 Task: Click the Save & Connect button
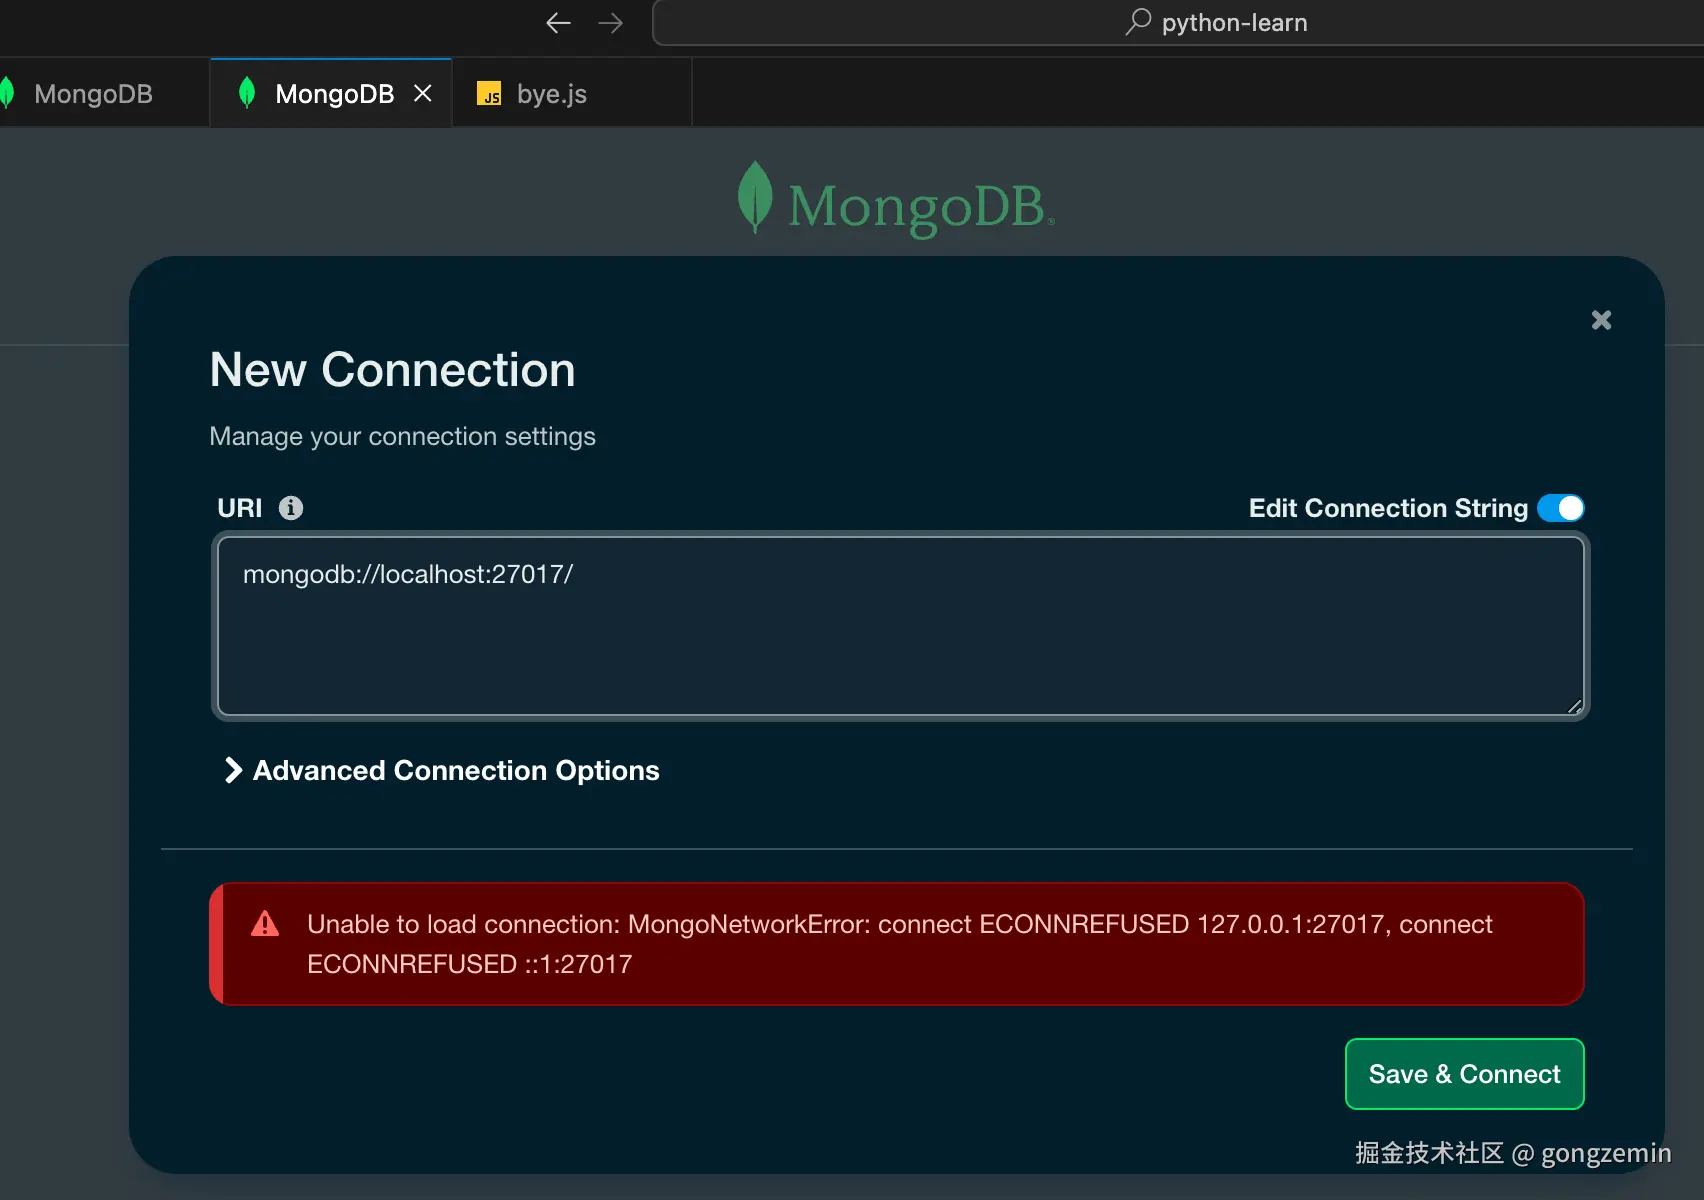1464,1074
